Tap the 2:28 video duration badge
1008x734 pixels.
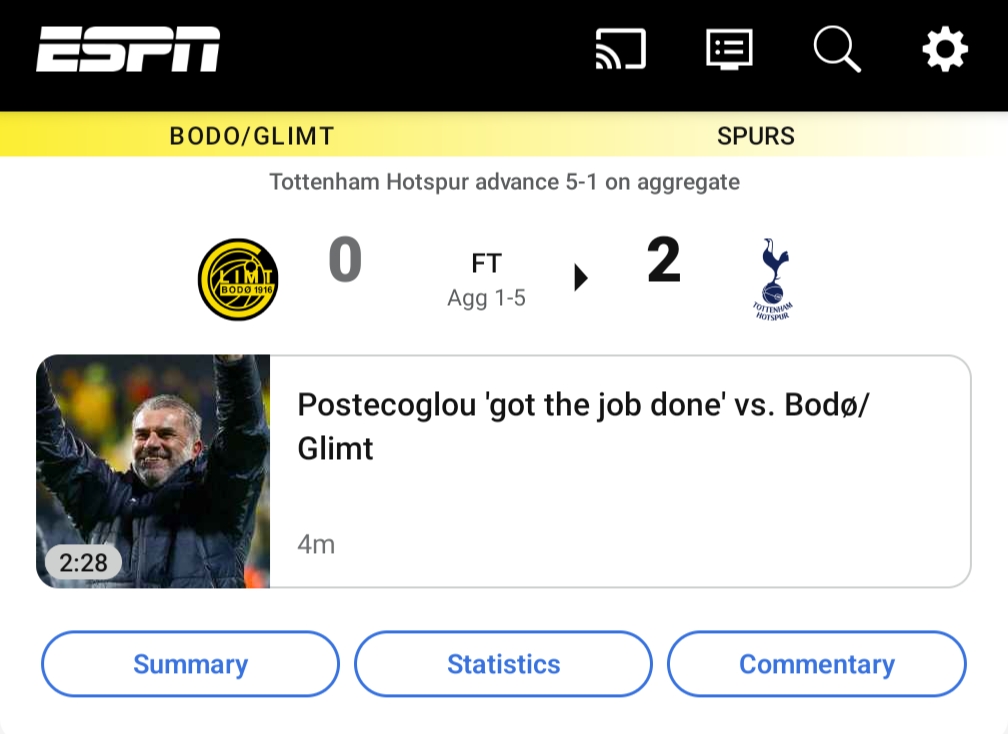coord(83,563)
